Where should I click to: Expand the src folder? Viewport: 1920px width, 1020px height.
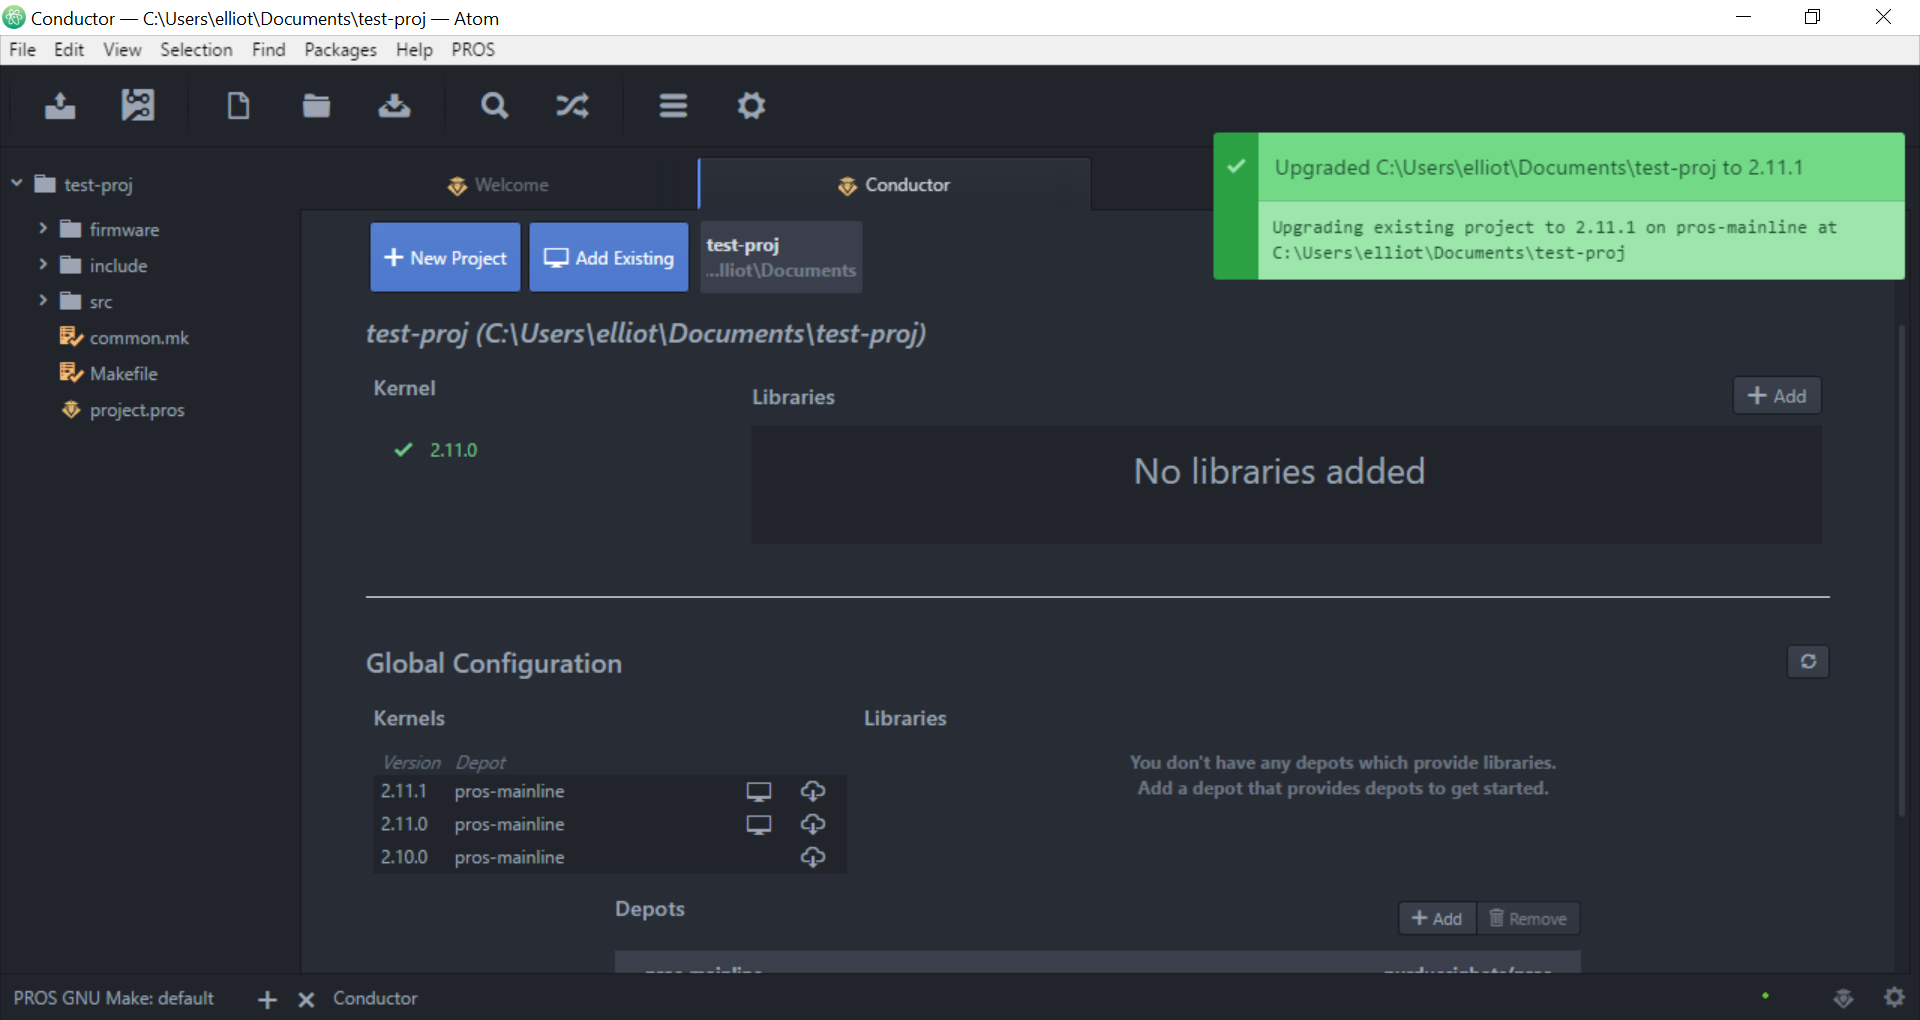click(x=43, y=300)
